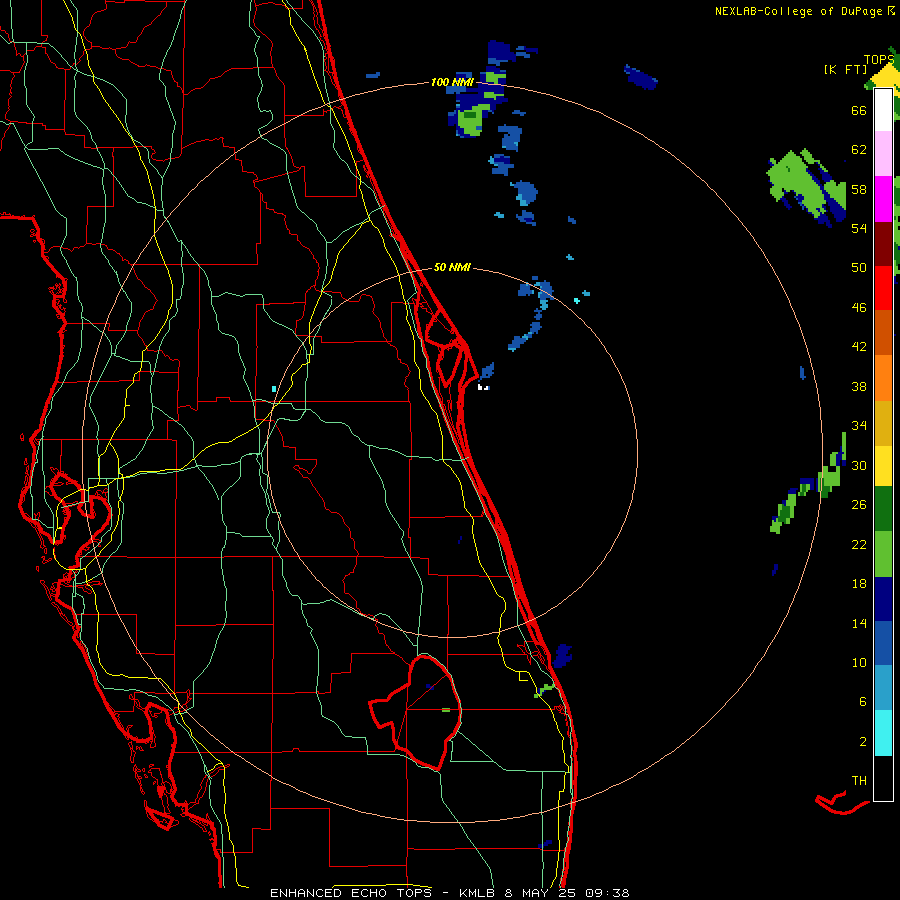This screenshot has height=900, width=900.
Task: Select the bright red legend segment
Action: 883,288
